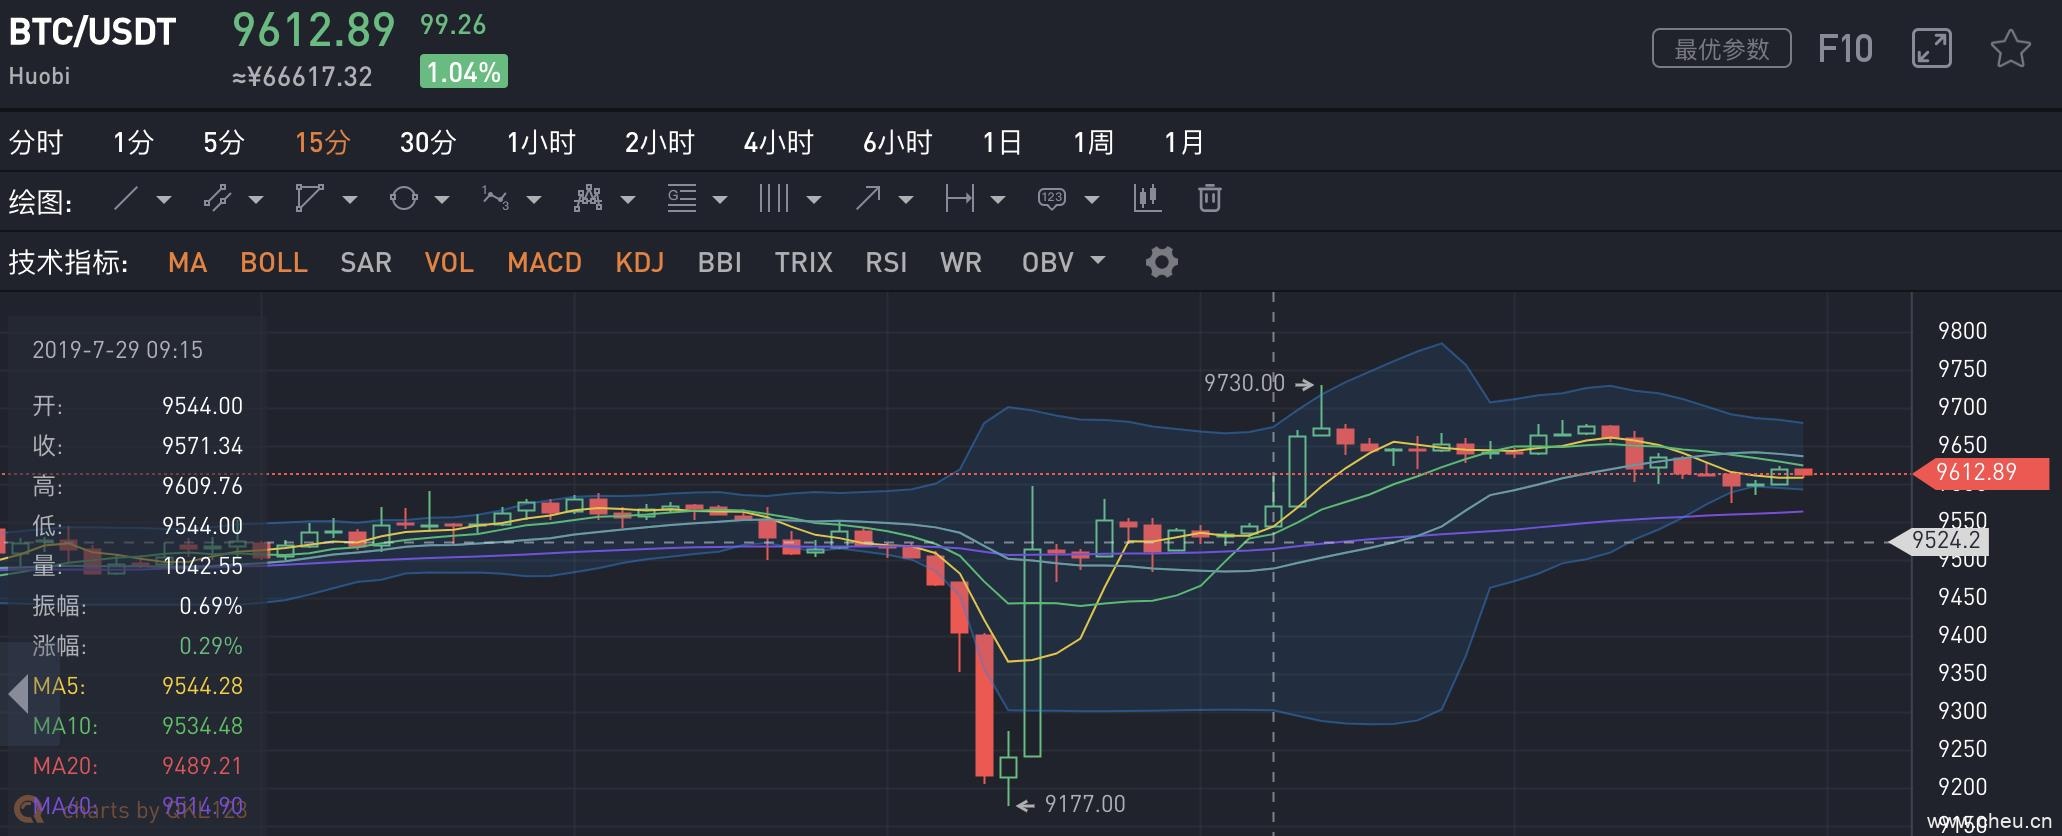Select the arrow drawing tool
This screenshot has width=2062, height=836.
868,198
